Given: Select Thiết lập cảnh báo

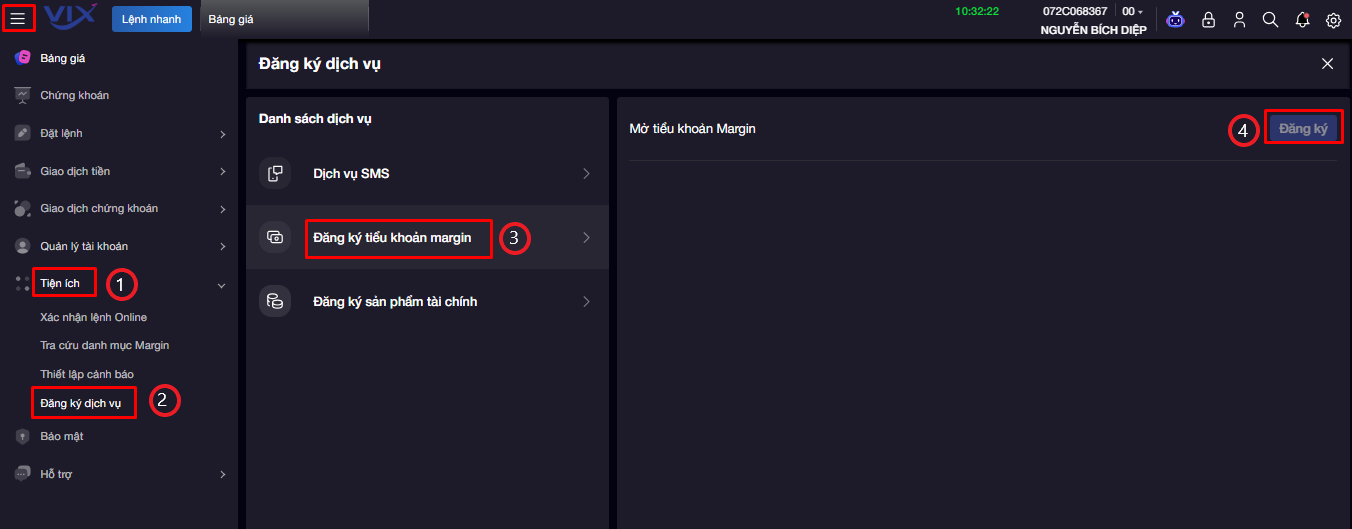Looking at the screenshot, I should 86,374.
